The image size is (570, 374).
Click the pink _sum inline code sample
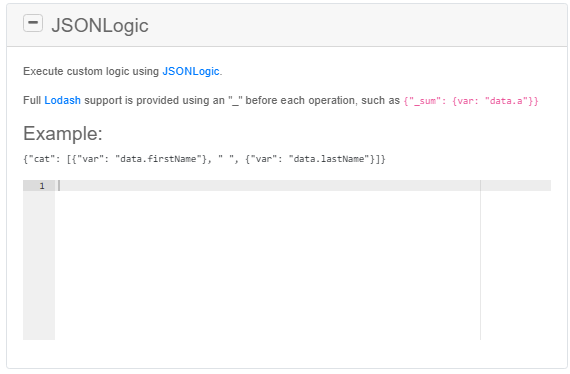471,101
